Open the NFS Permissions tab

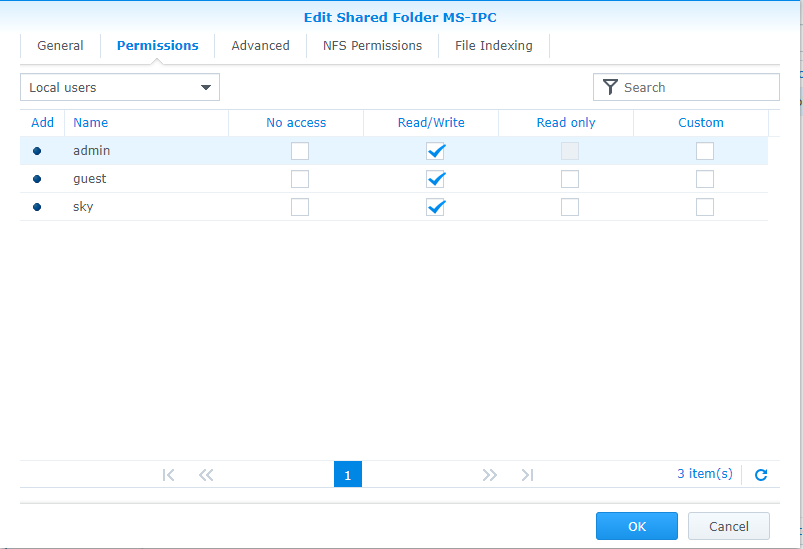(372, 46)
